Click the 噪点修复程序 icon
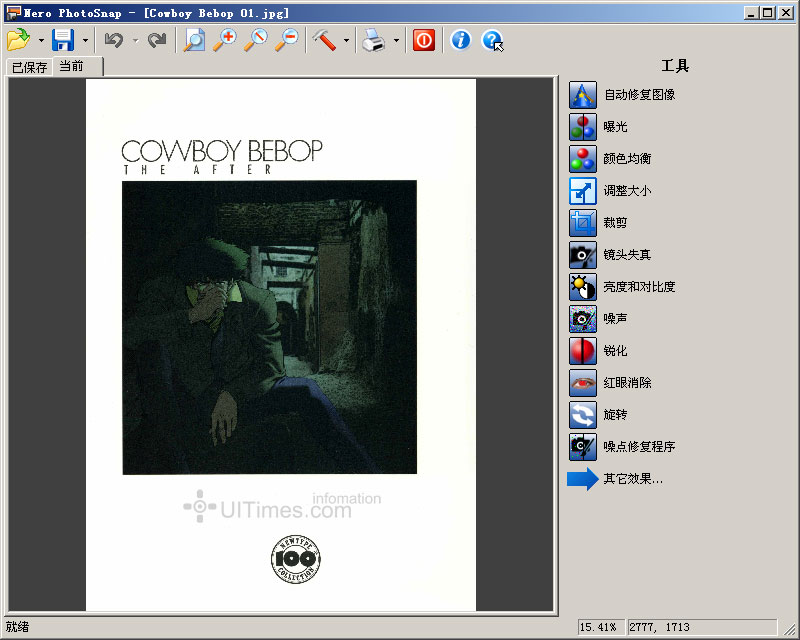800x640 pixels. (583, 447)
